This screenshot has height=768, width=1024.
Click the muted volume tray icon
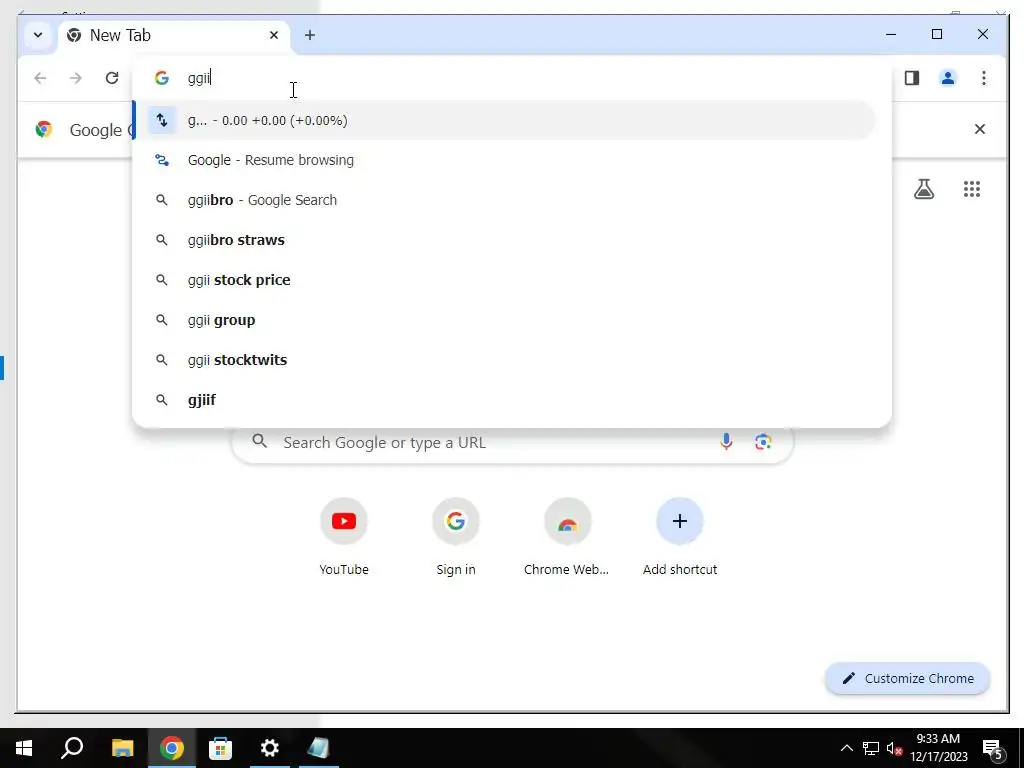(895, 748)
